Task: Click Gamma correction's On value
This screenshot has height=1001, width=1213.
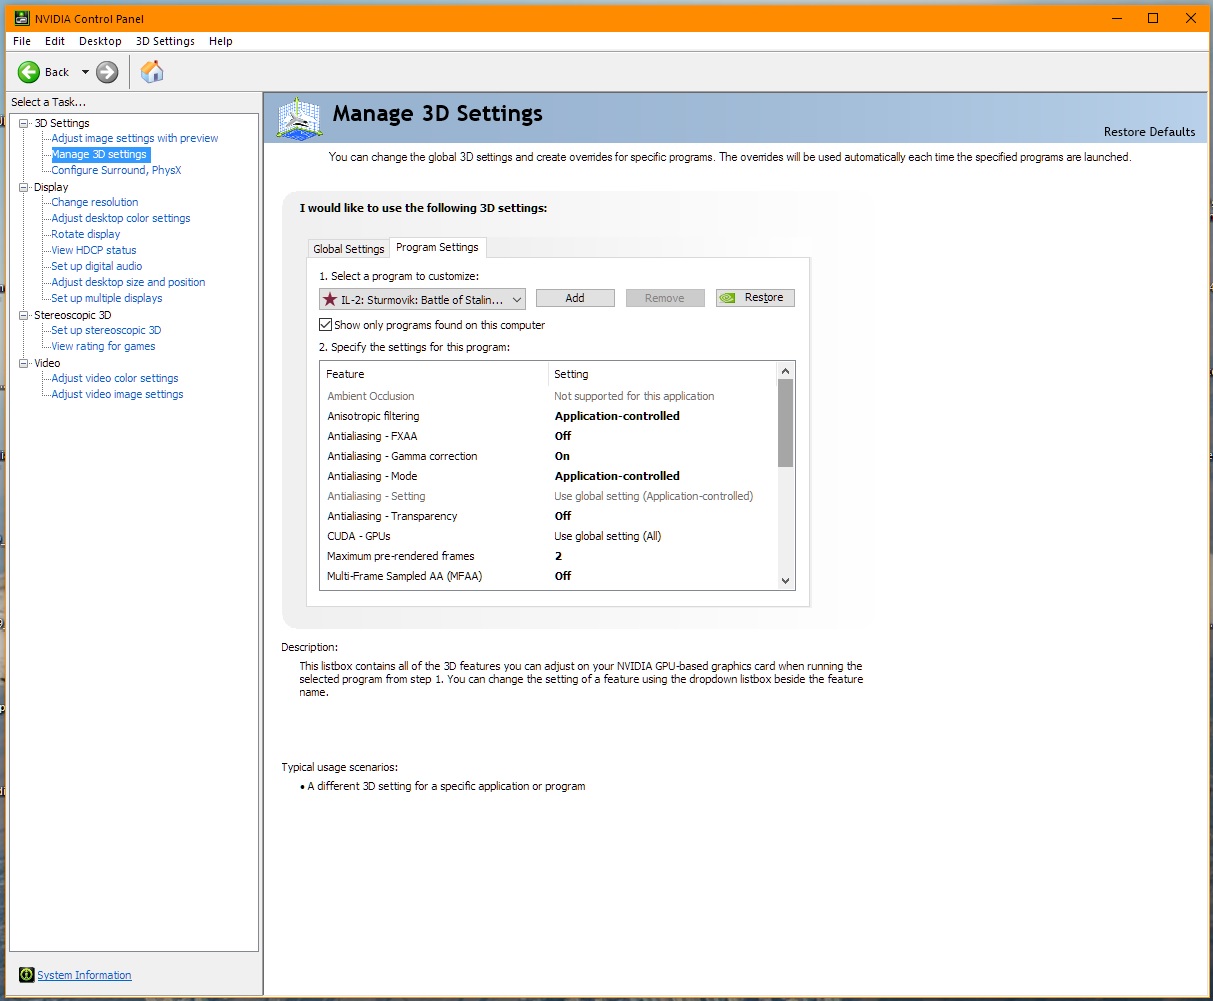Action: point(562,456)
